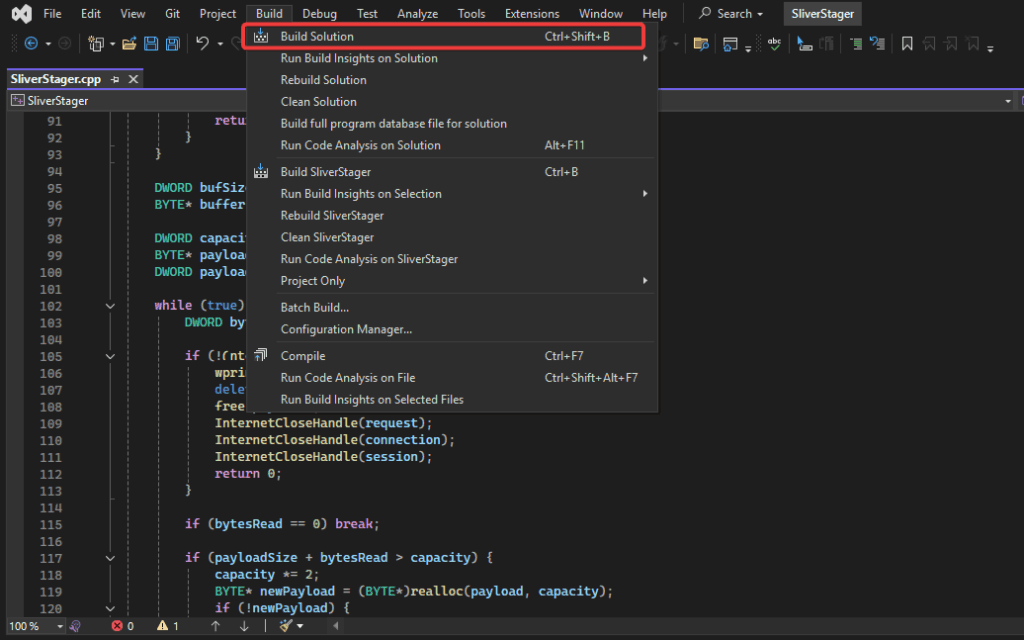This screenshot has width=1024, height=640.
Task: Click the cursor selection toolbar icon
Action: pos(805,44)
